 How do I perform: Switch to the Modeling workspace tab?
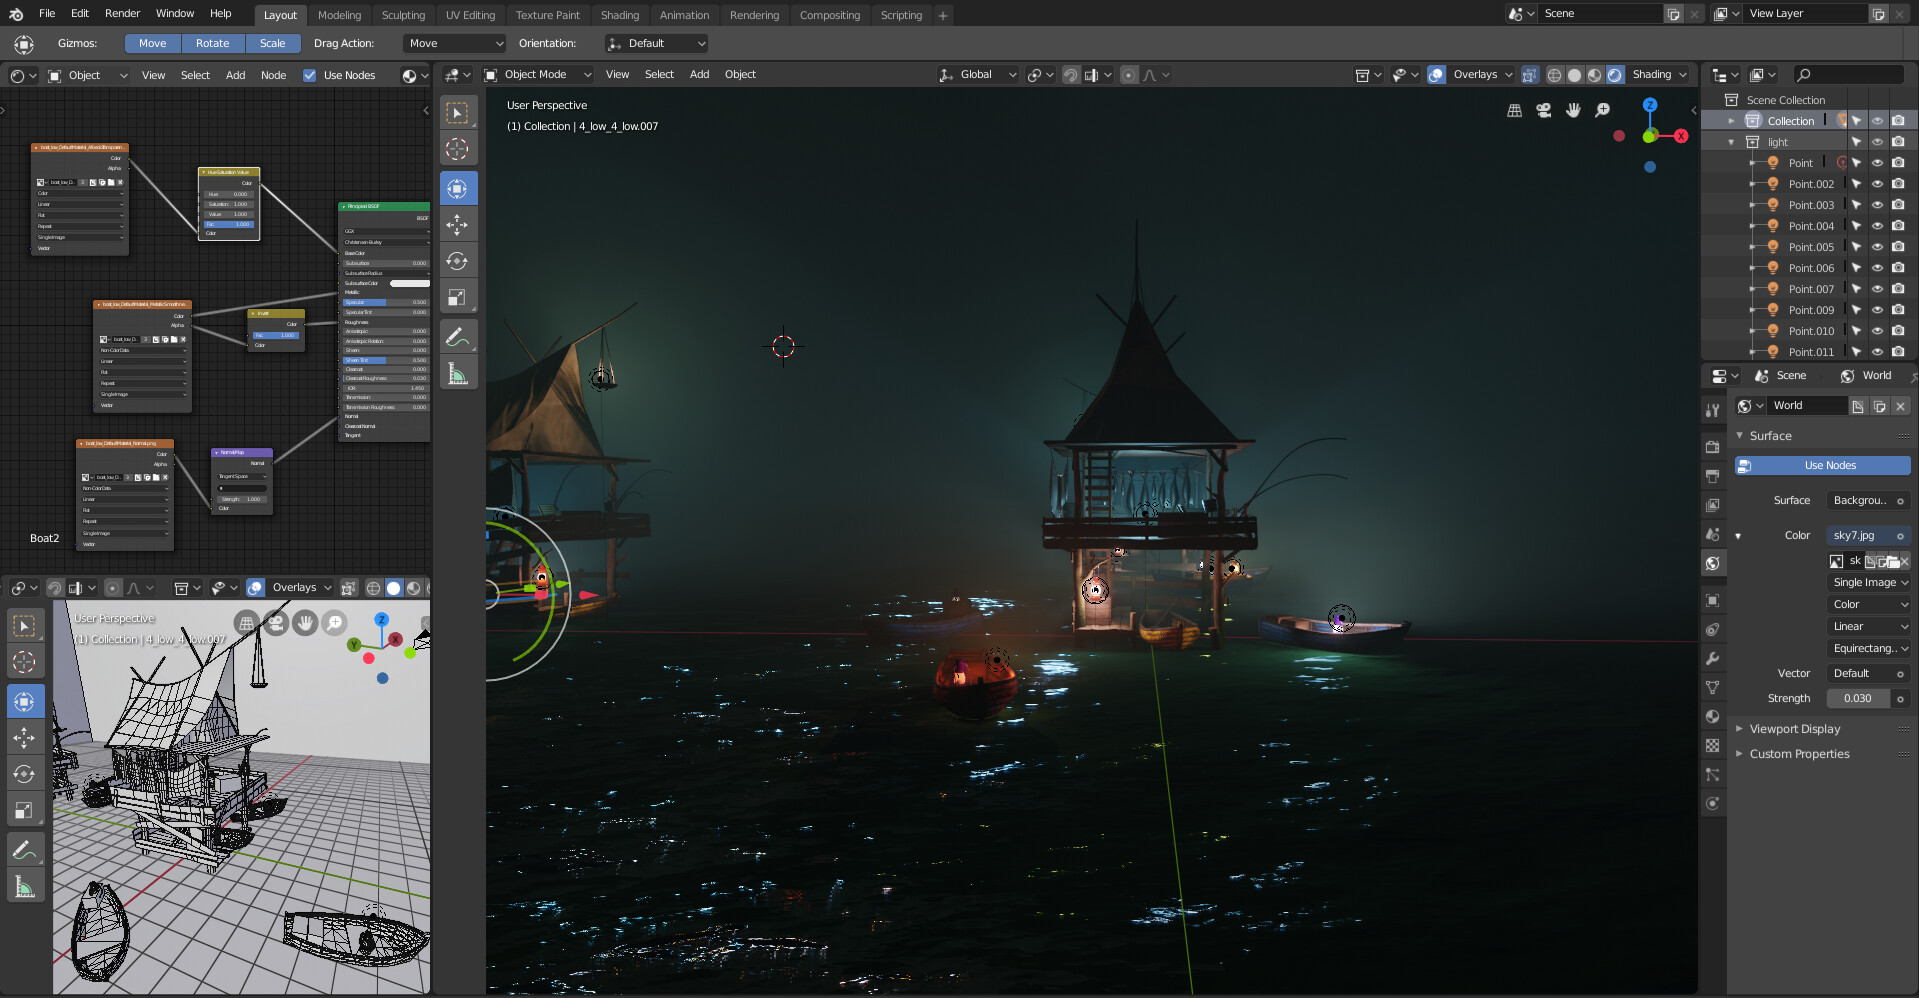click(339, 15)
